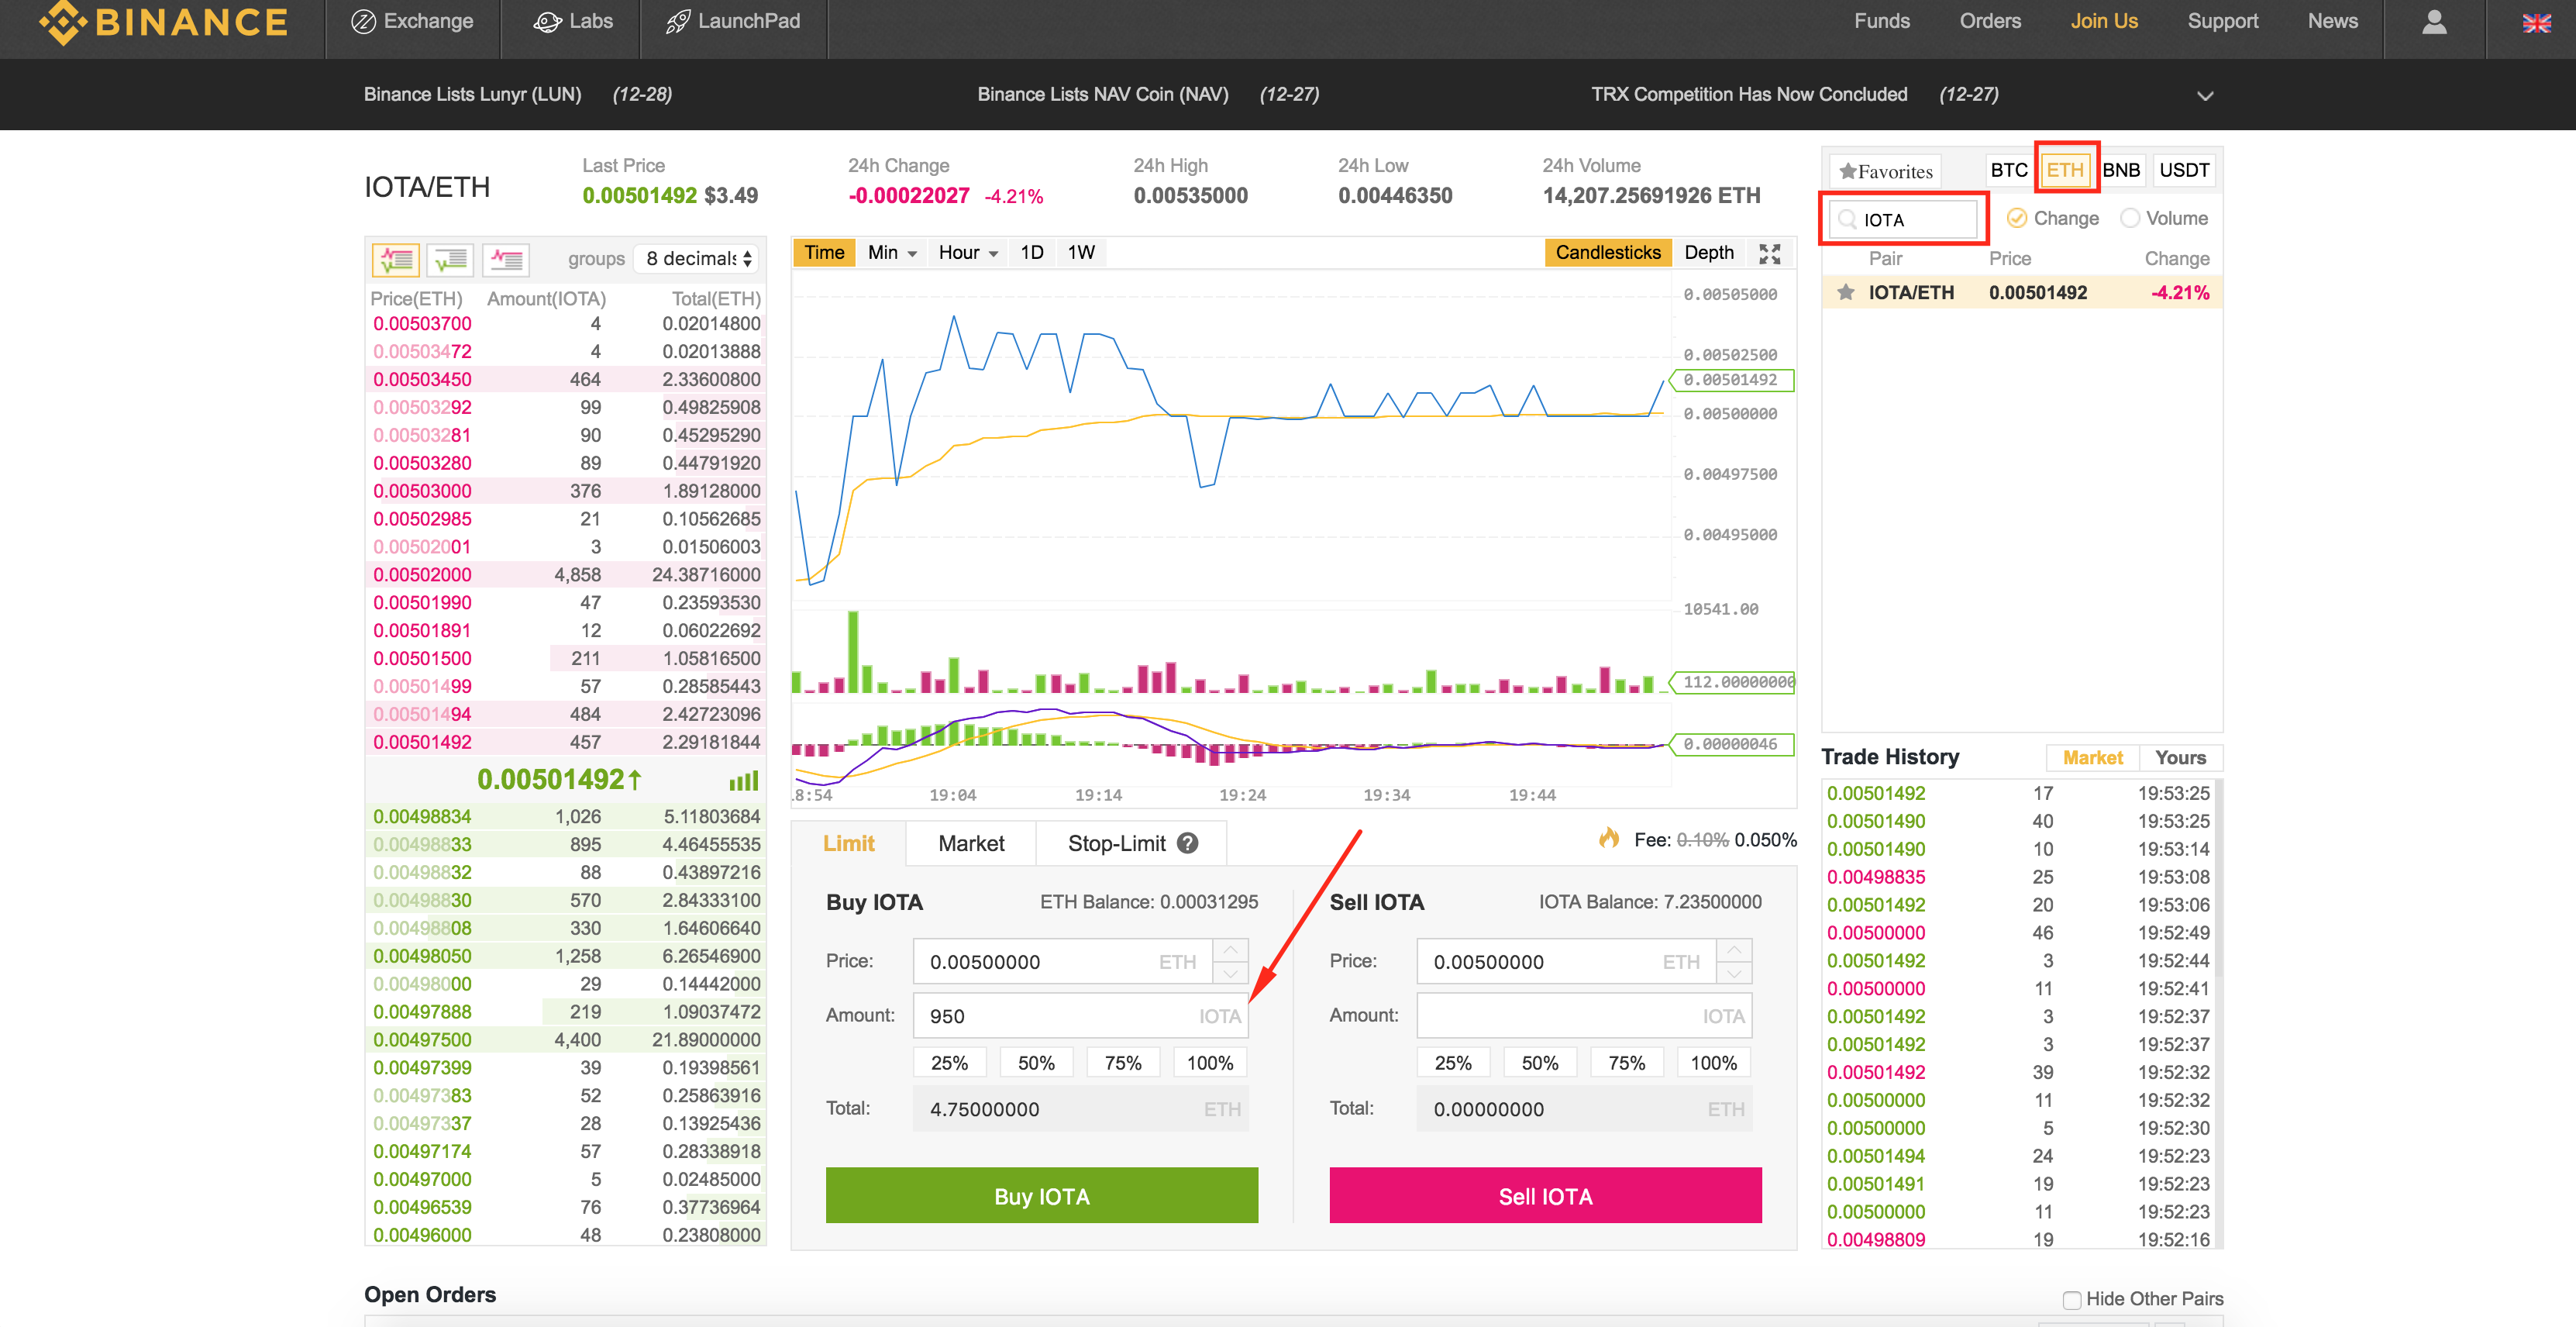Switch chart to Depth view
The height and width of the screenshot is (1327, 2576).
tap(1708, 253)
